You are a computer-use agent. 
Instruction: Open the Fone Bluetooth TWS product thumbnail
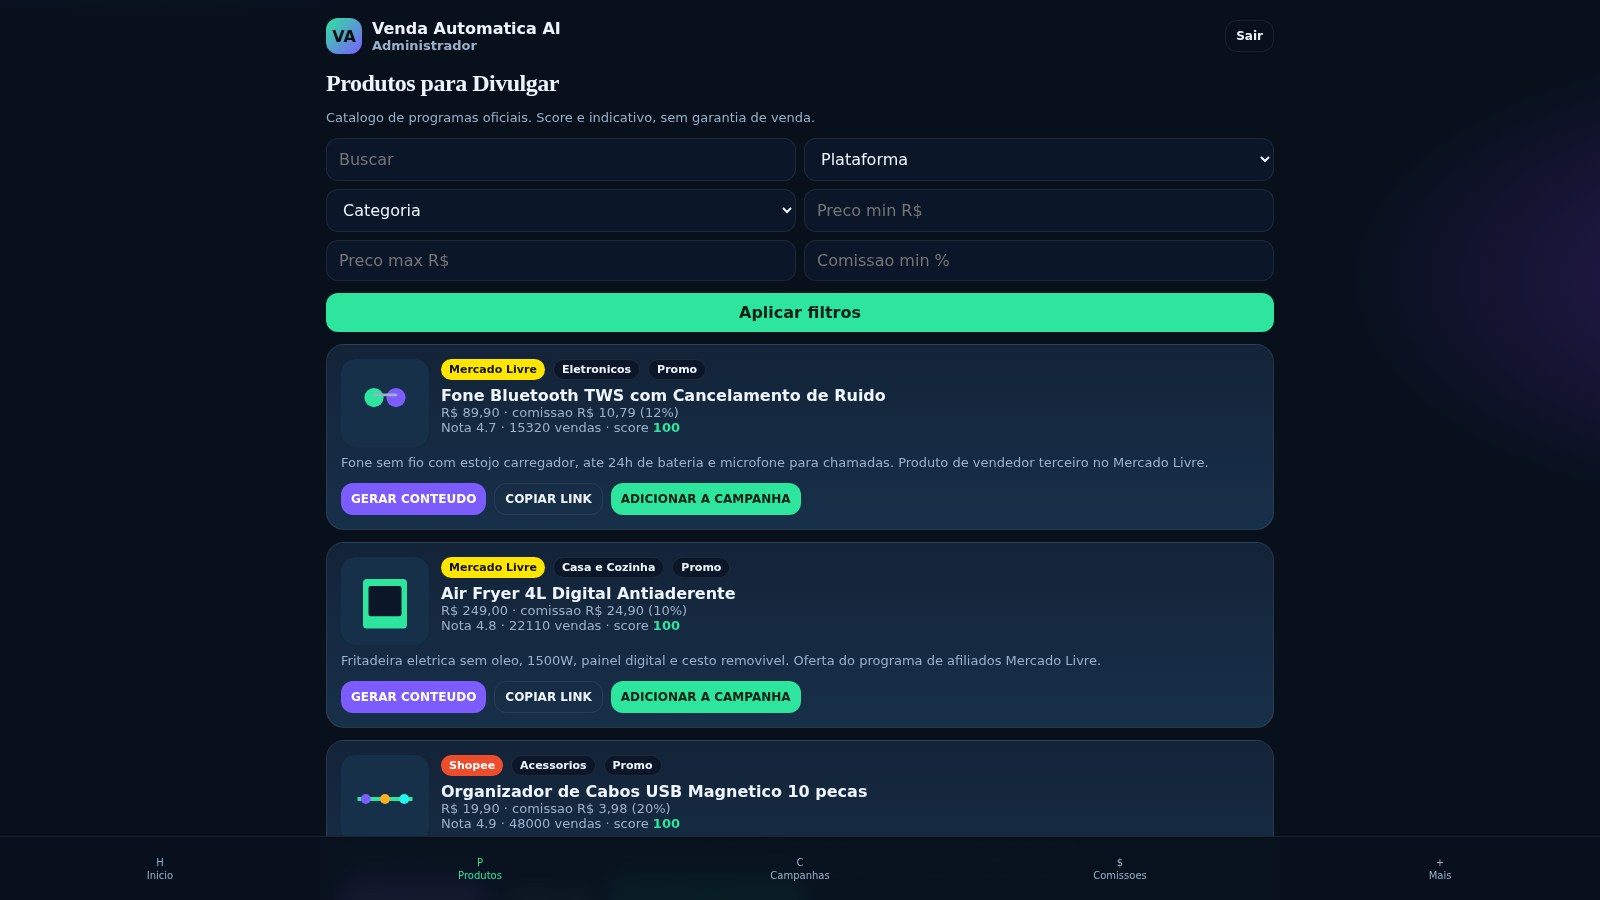click(385, 403)
